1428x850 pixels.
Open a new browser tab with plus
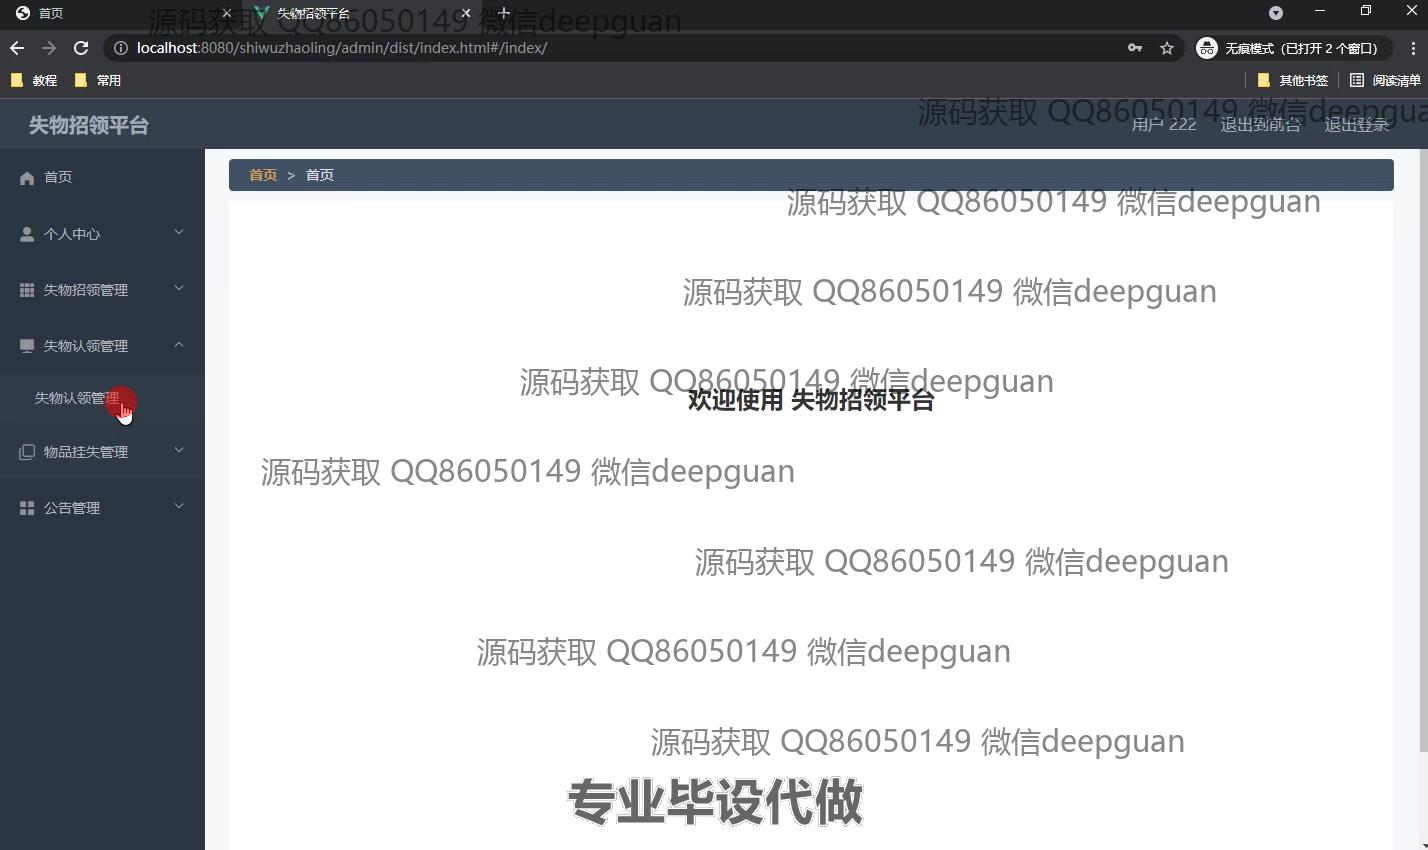pyautogui.click(x=503, y=13)
